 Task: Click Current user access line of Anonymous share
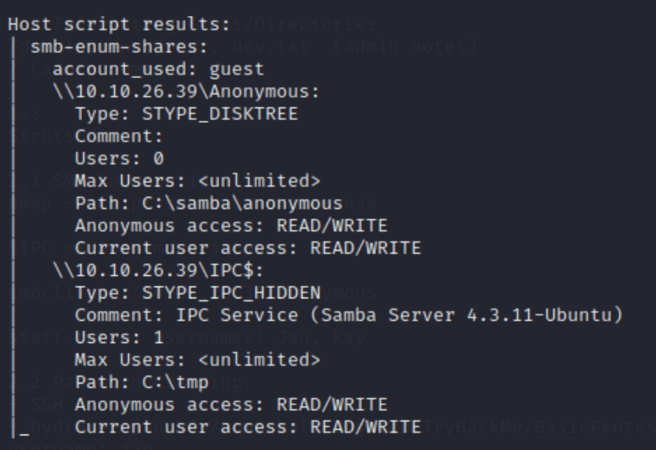pos(248,248)
